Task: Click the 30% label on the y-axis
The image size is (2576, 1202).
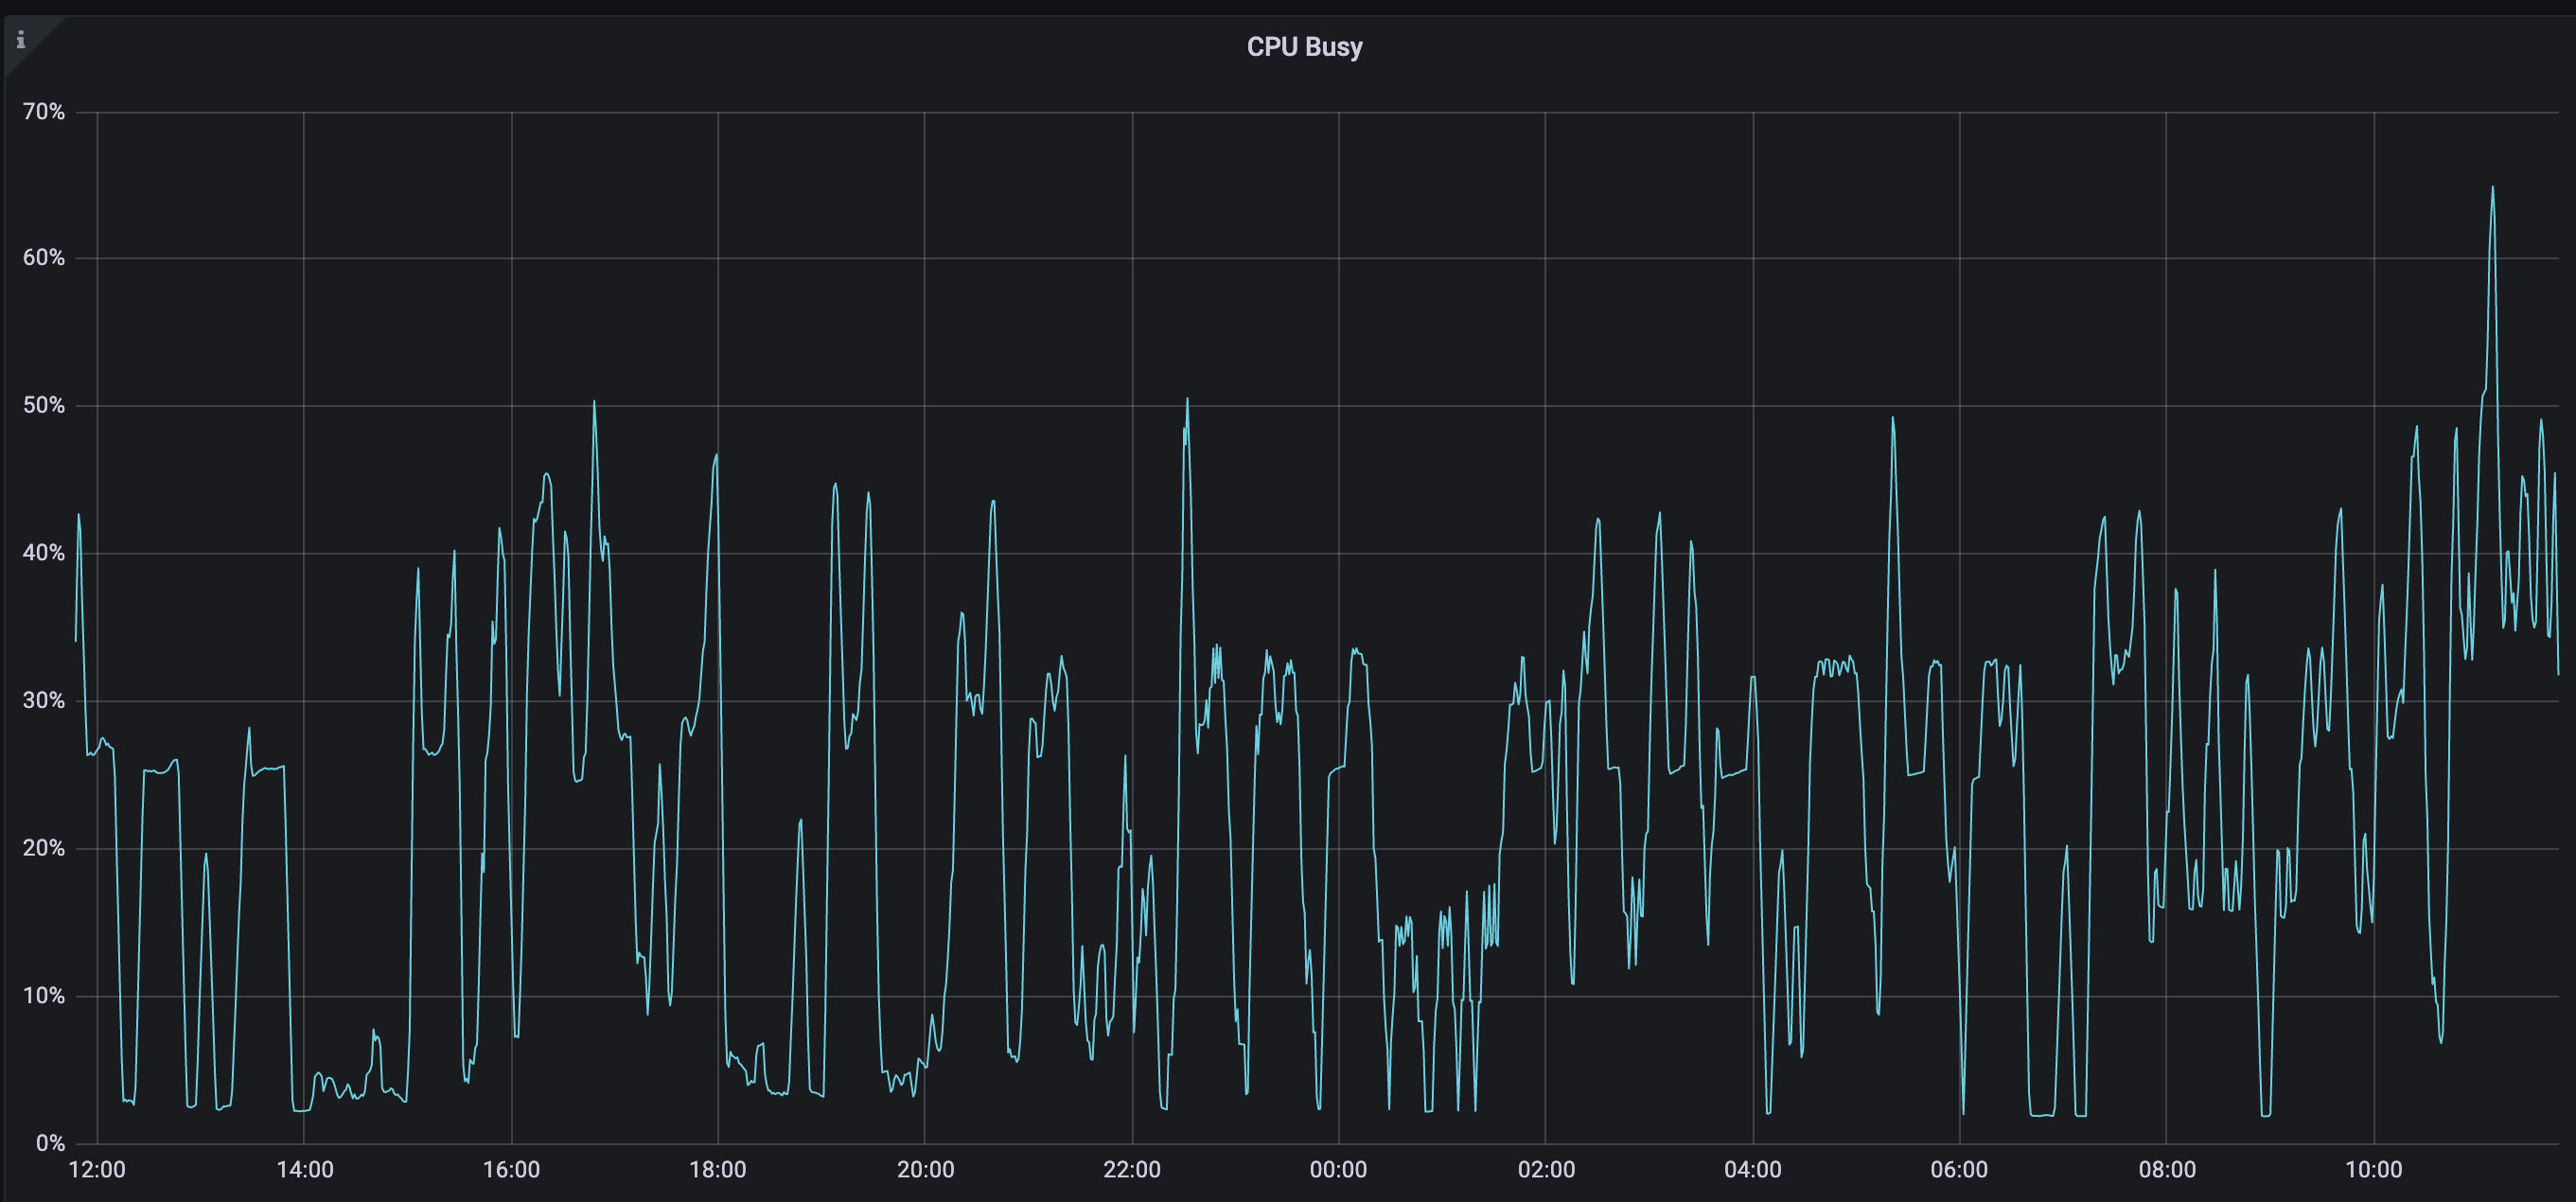Action: (44, 701)
